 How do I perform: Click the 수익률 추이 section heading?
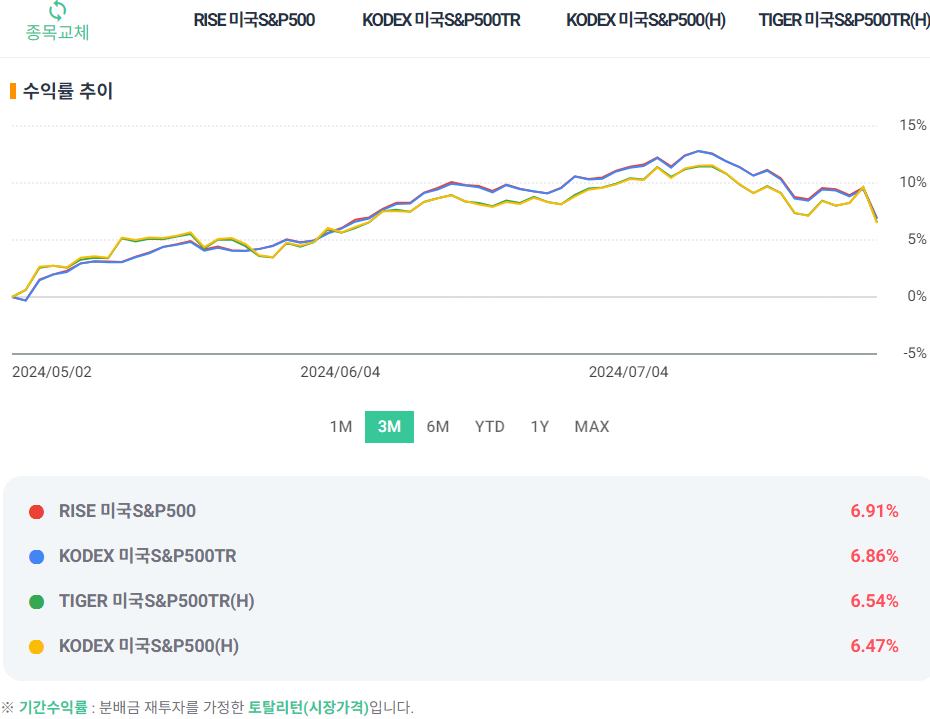pyautogui.click(x=68, y=91)
